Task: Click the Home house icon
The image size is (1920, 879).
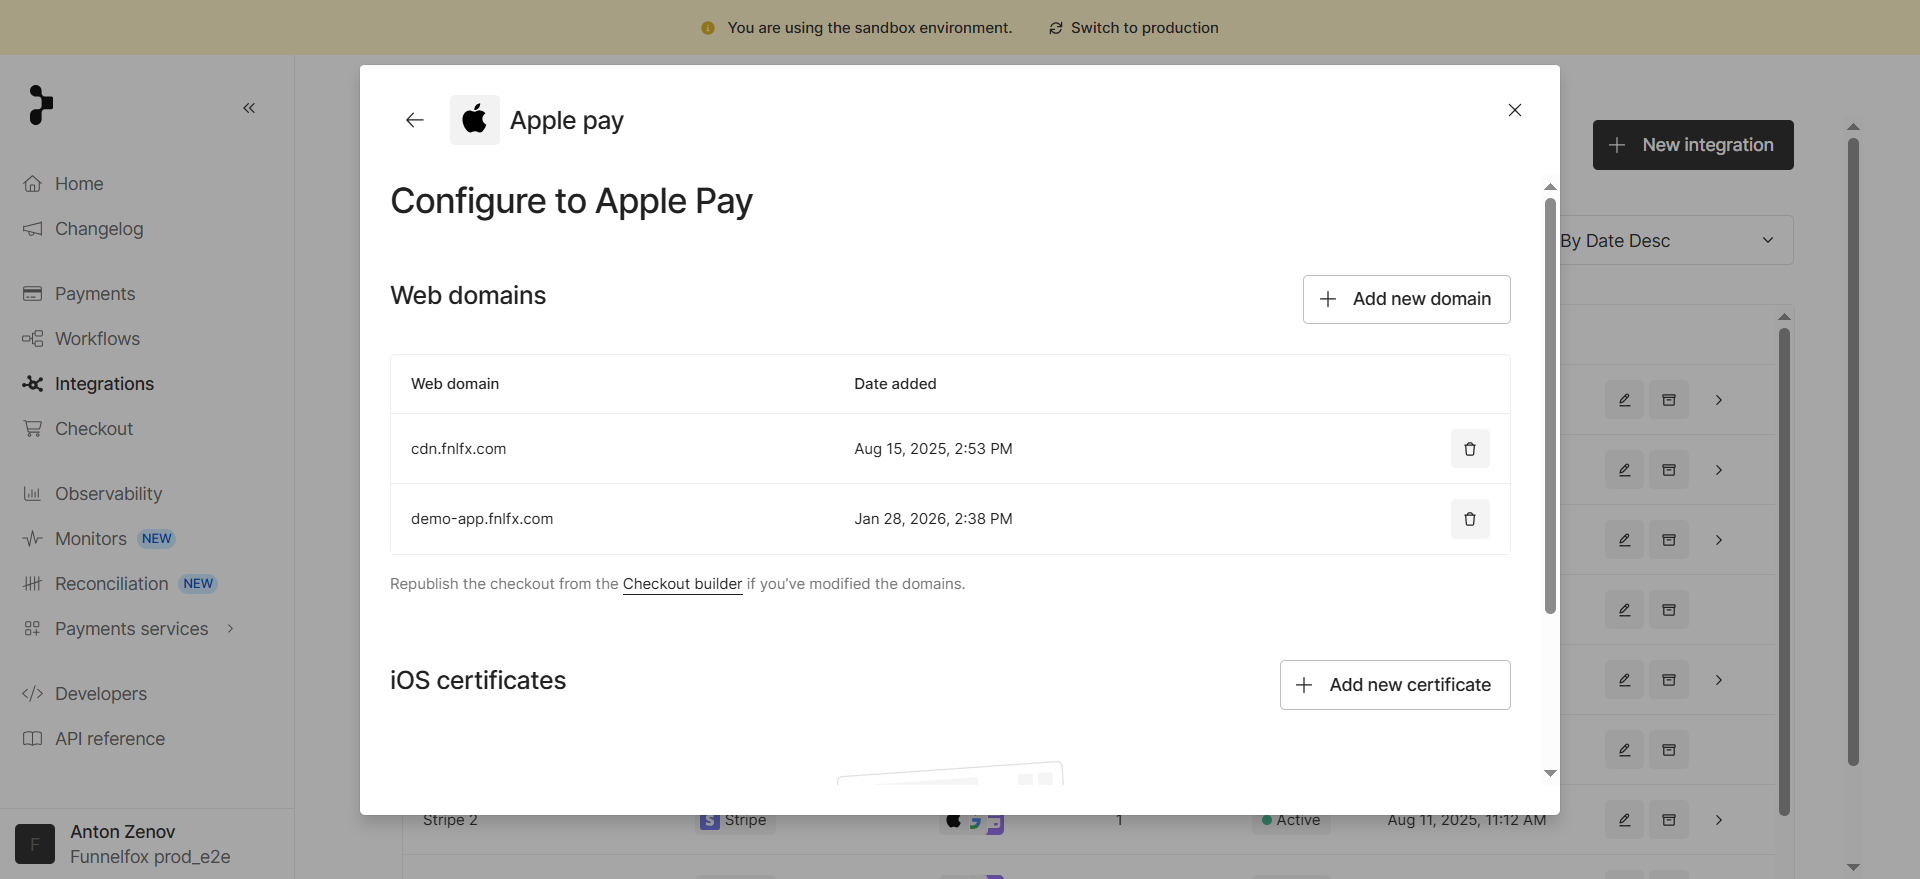Action: [x=33, y=184]
